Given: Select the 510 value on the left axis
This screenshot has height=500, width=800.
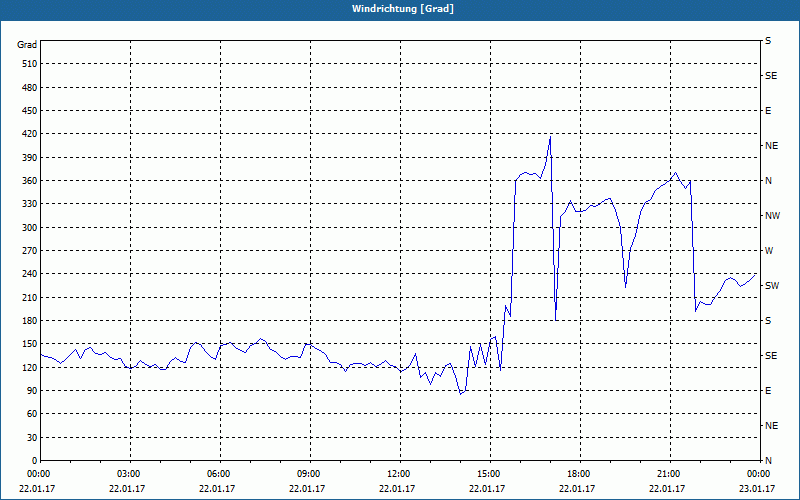Looking at the screenshot, I should tap(30, 64).
